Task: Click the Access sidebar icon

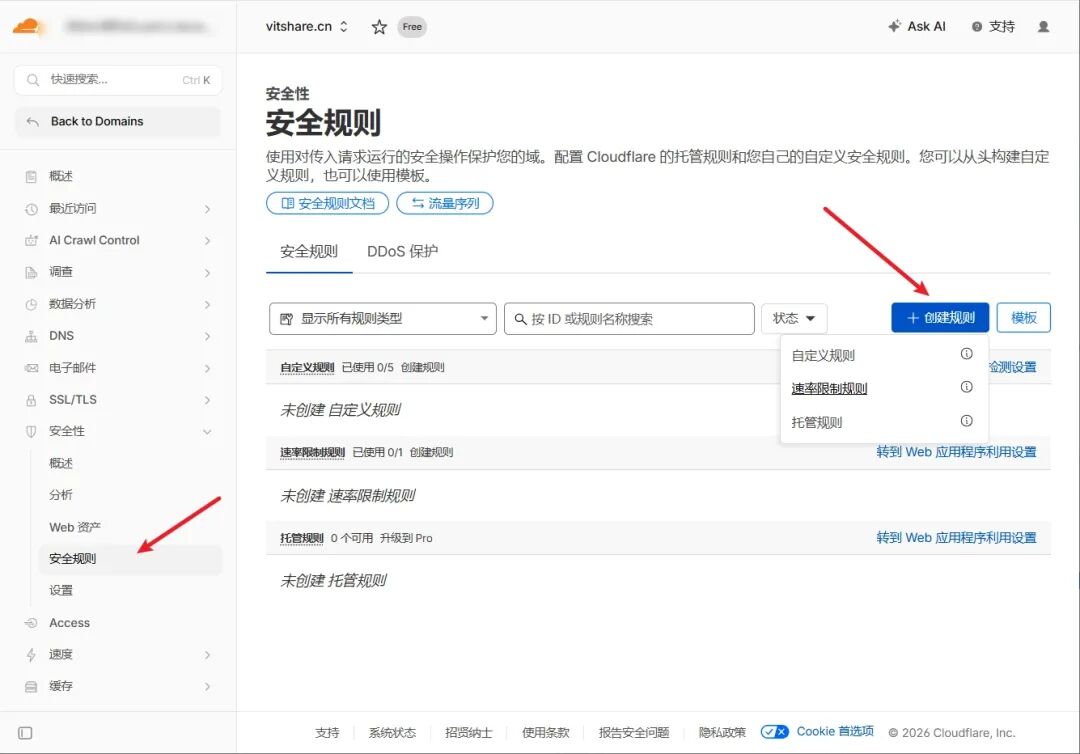Action: 31,623
